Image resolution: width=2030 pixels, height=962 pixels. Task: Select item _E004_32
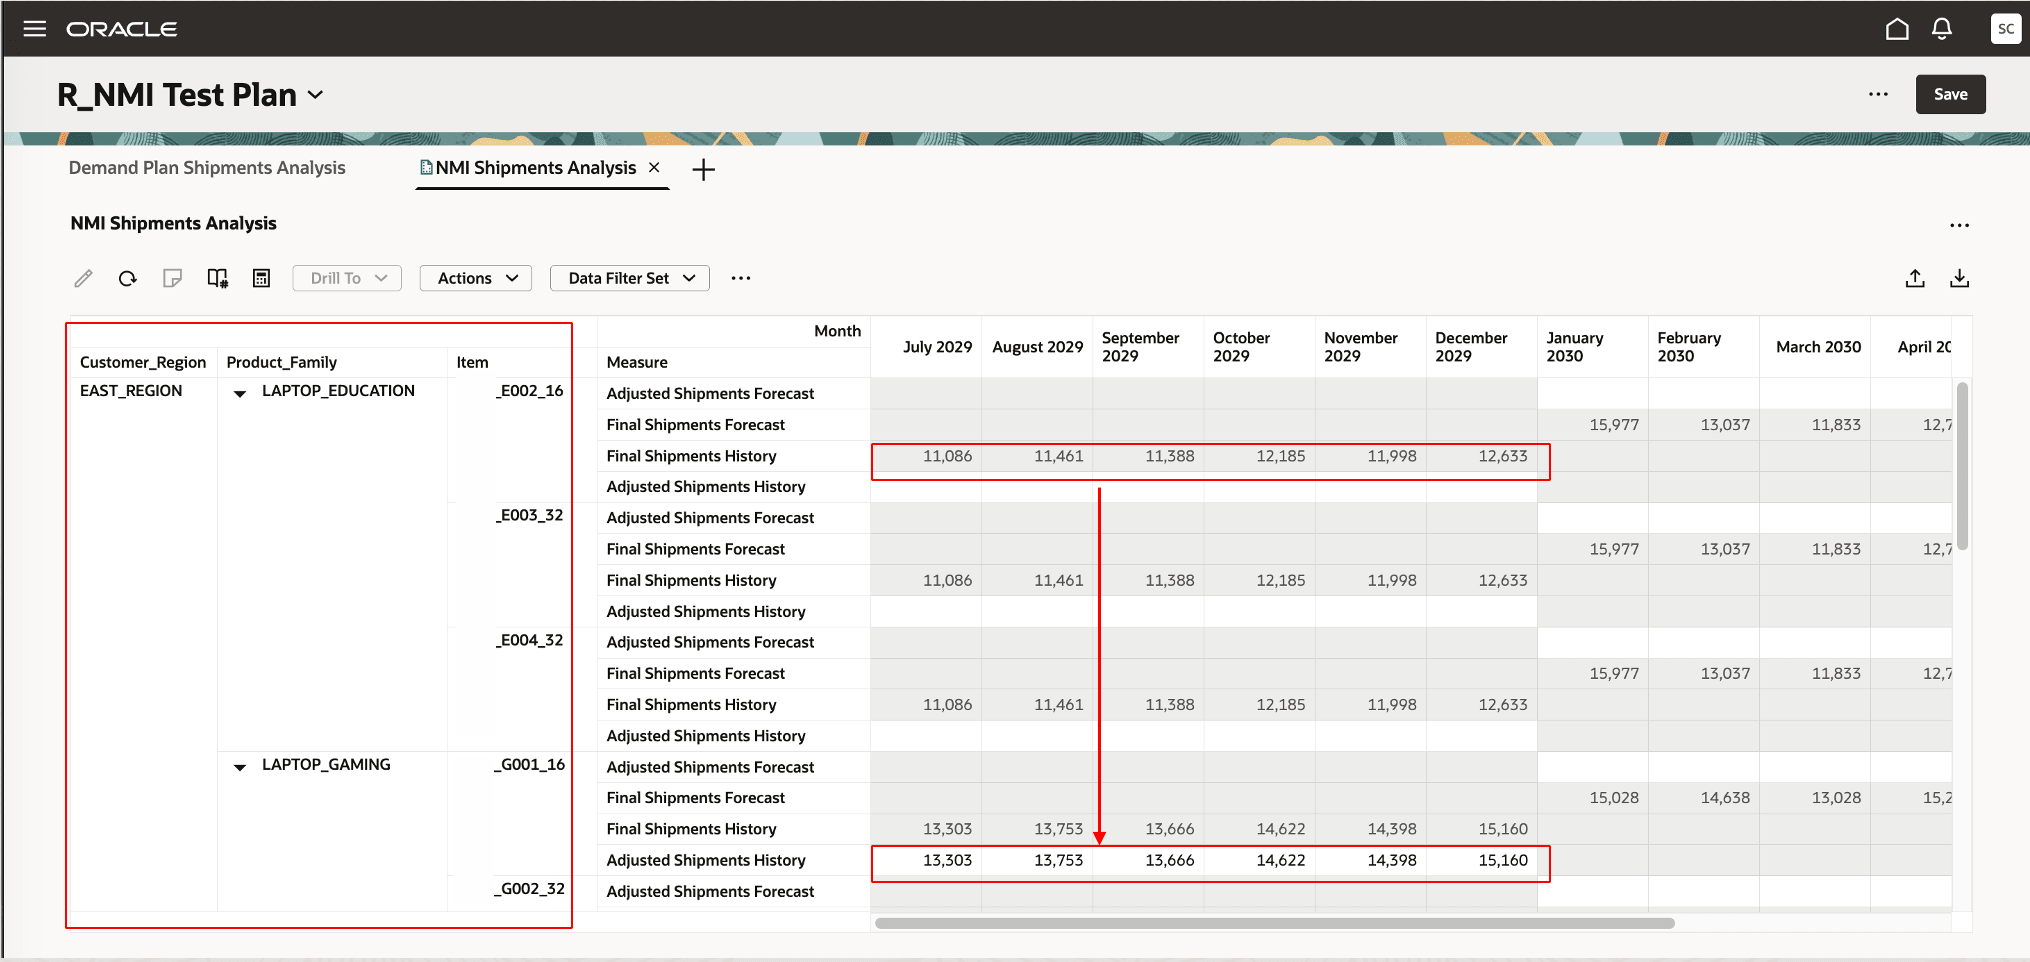529,640
